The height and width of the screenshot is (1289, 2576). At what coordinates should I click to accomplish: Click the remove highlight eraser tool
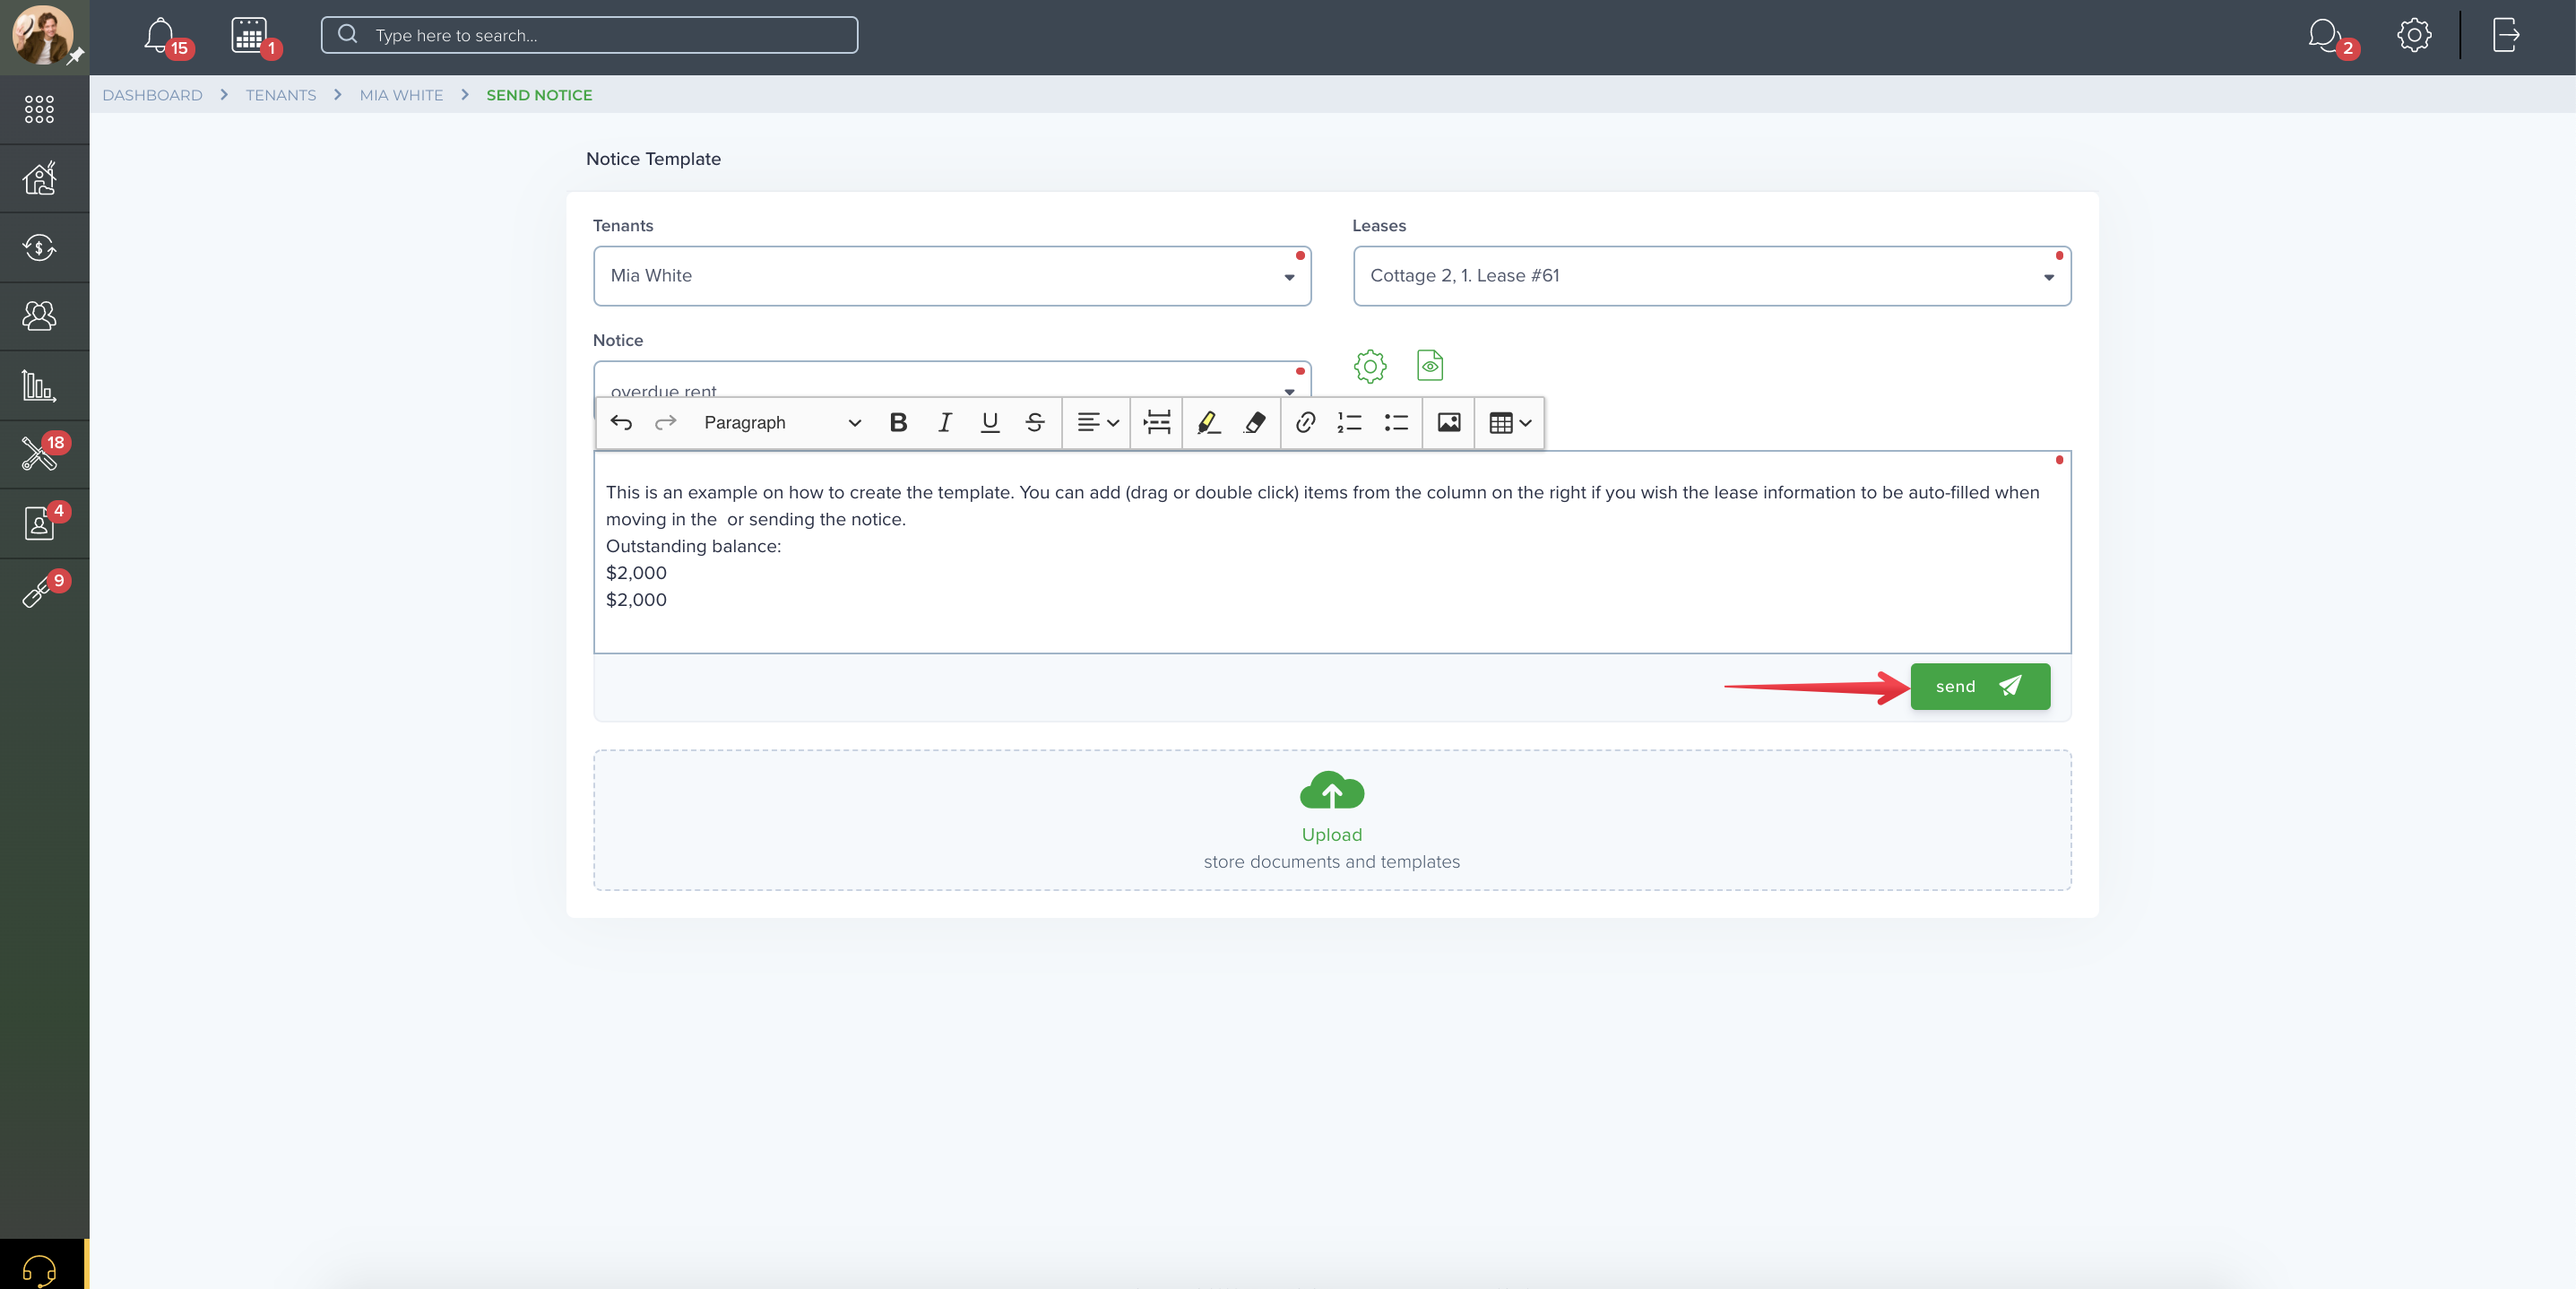tap(1255, 423)
